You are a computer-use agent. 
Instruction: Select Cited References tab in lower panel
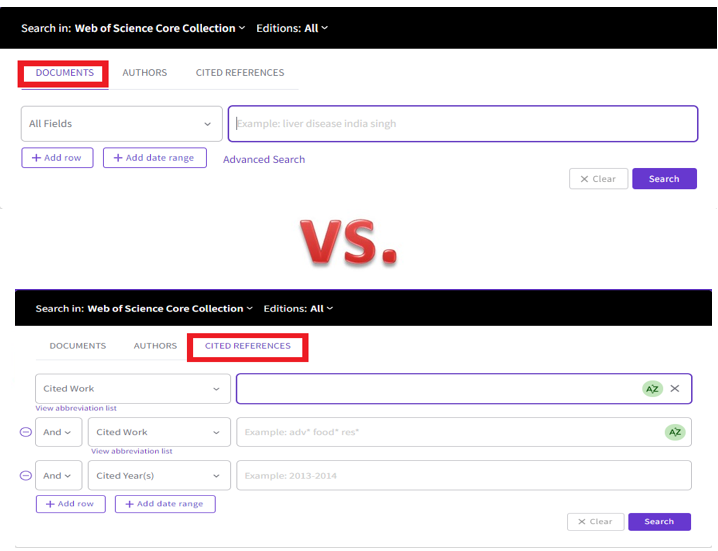pyautogui.click(x=248, y=346)
